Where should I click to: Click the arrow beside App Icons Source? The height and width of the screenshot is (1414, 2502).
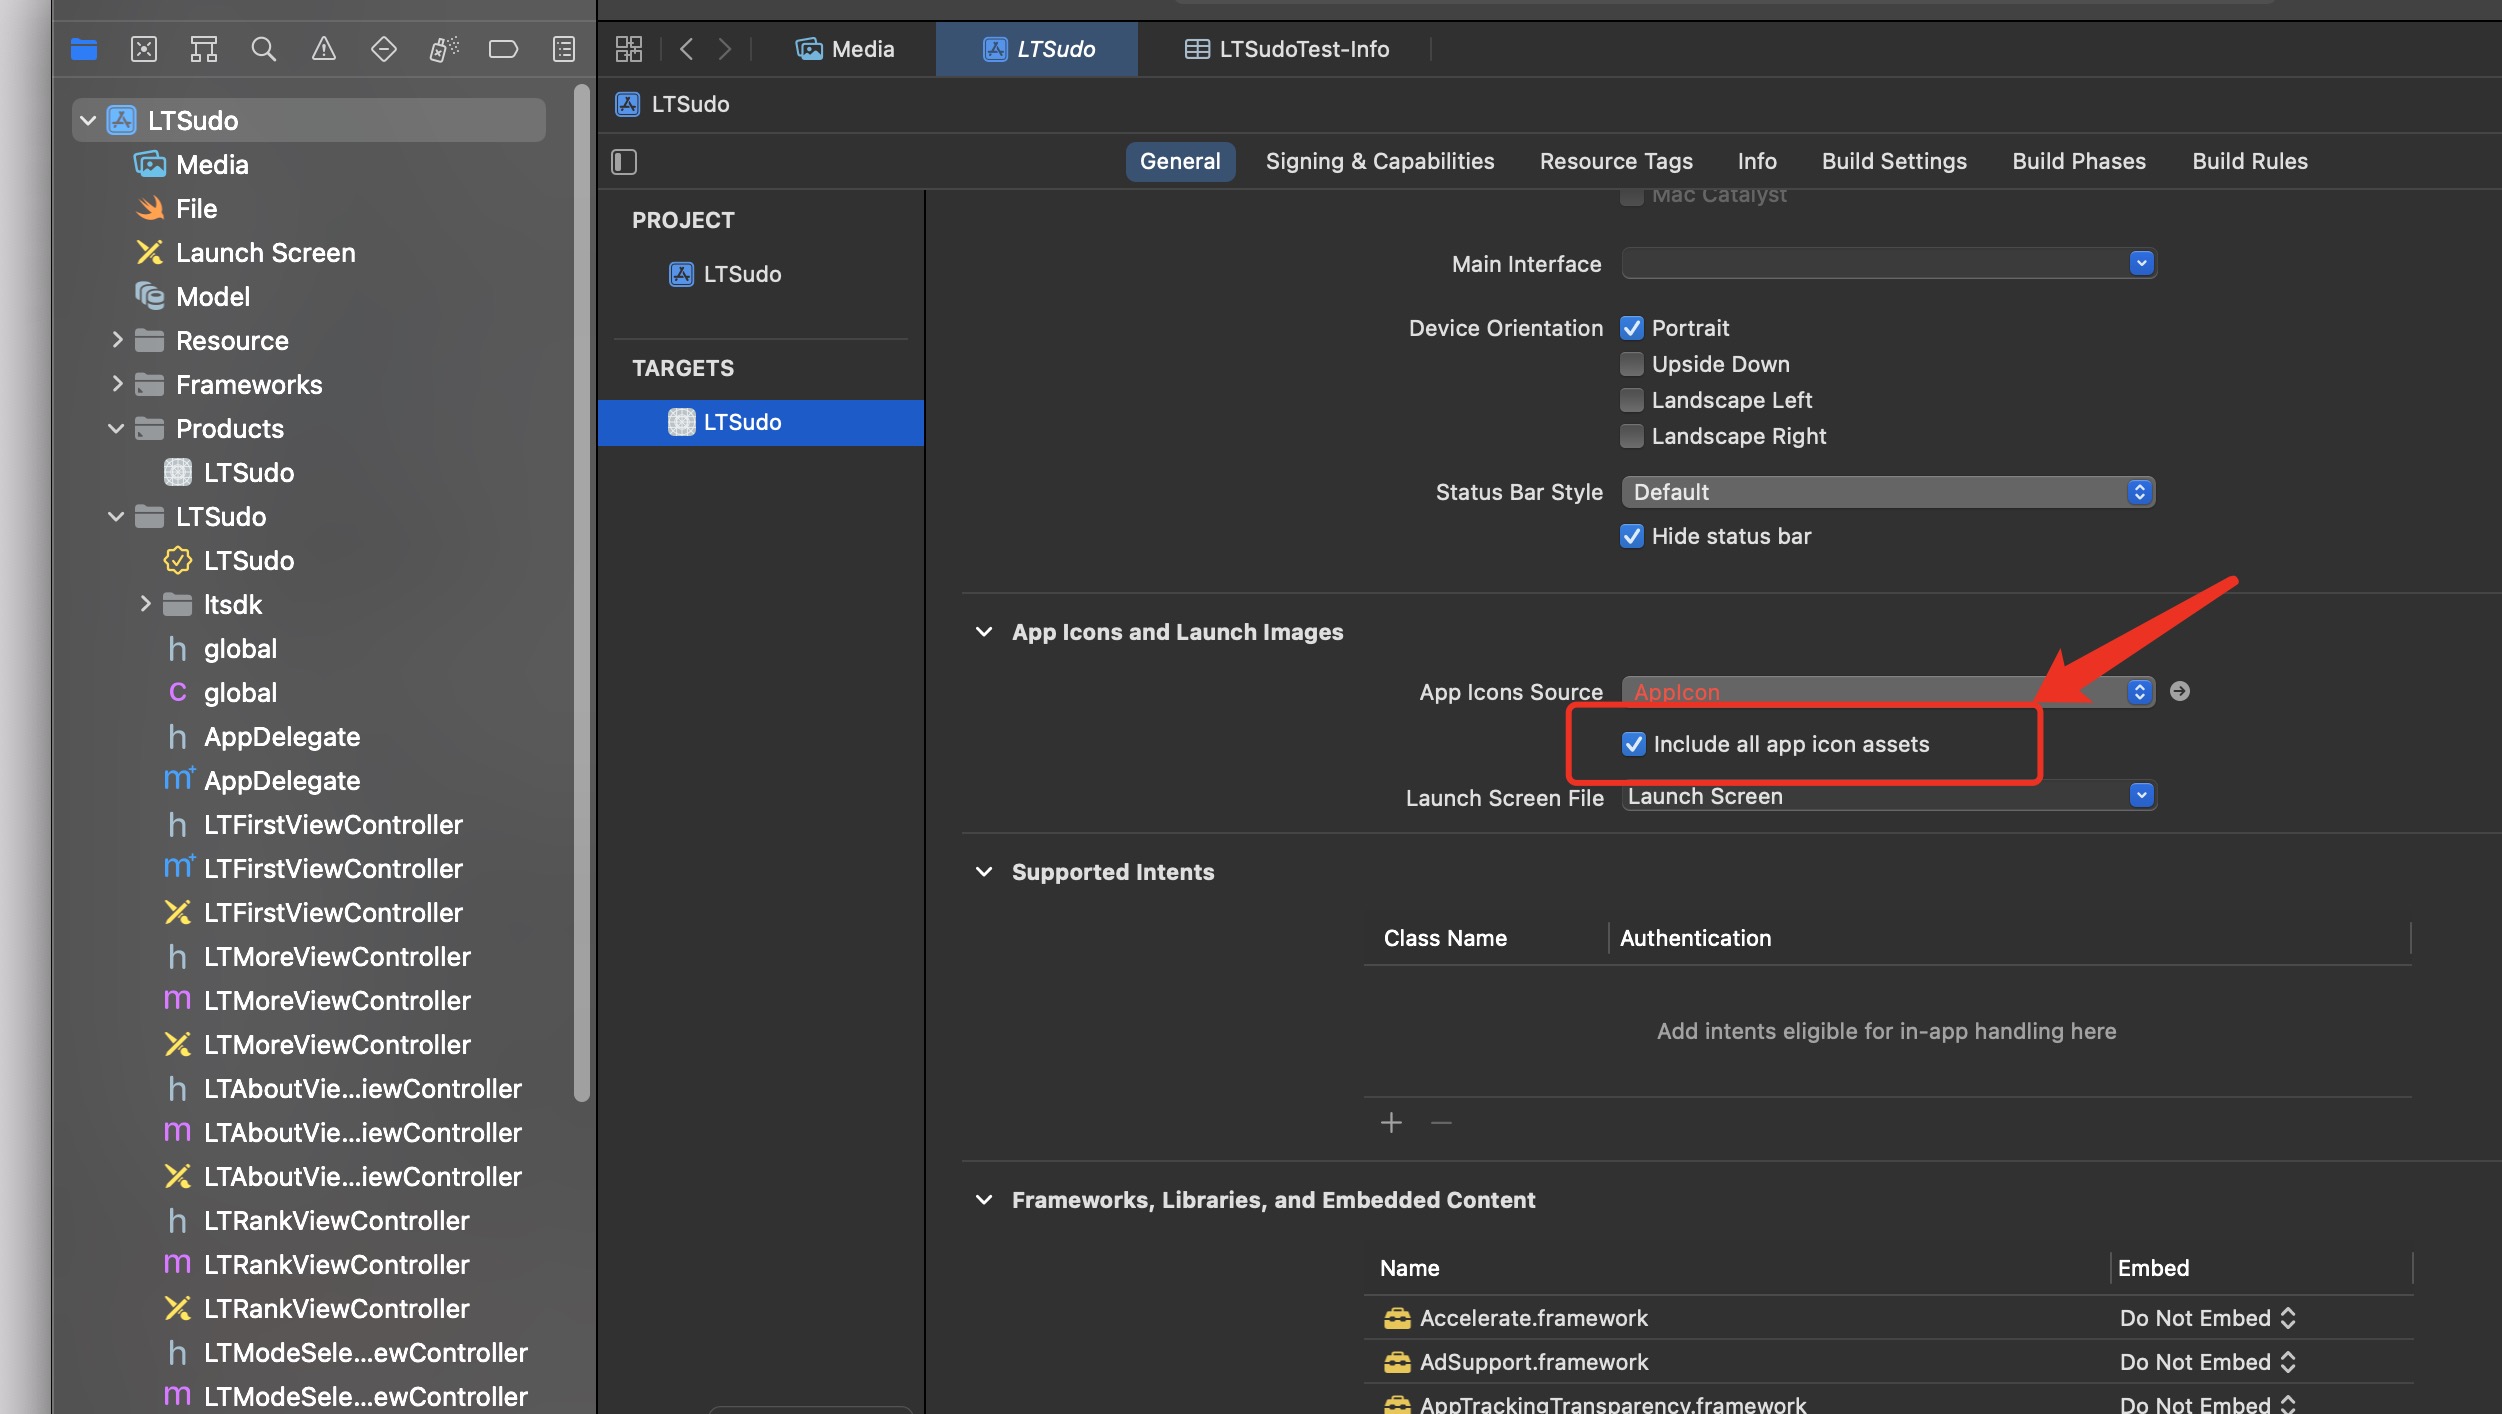coord(2180,691)
